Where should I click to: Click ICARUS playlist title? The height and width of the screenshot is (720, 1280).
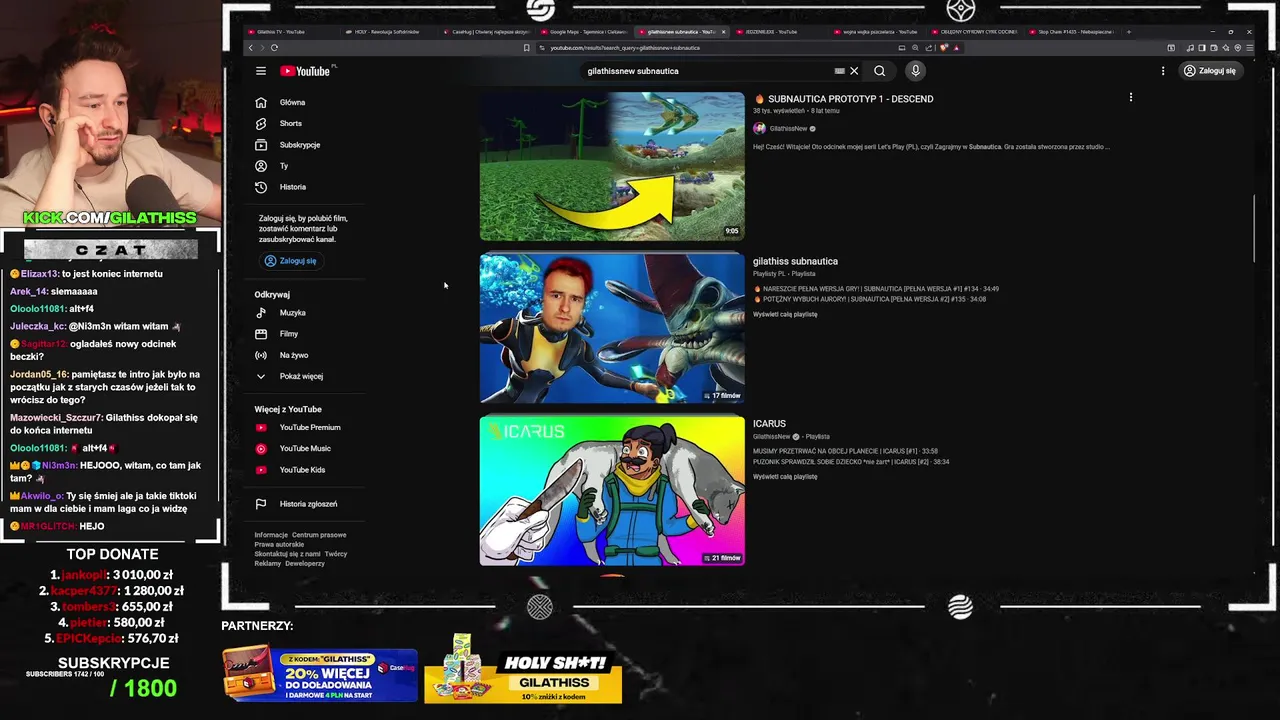(769, 424)
